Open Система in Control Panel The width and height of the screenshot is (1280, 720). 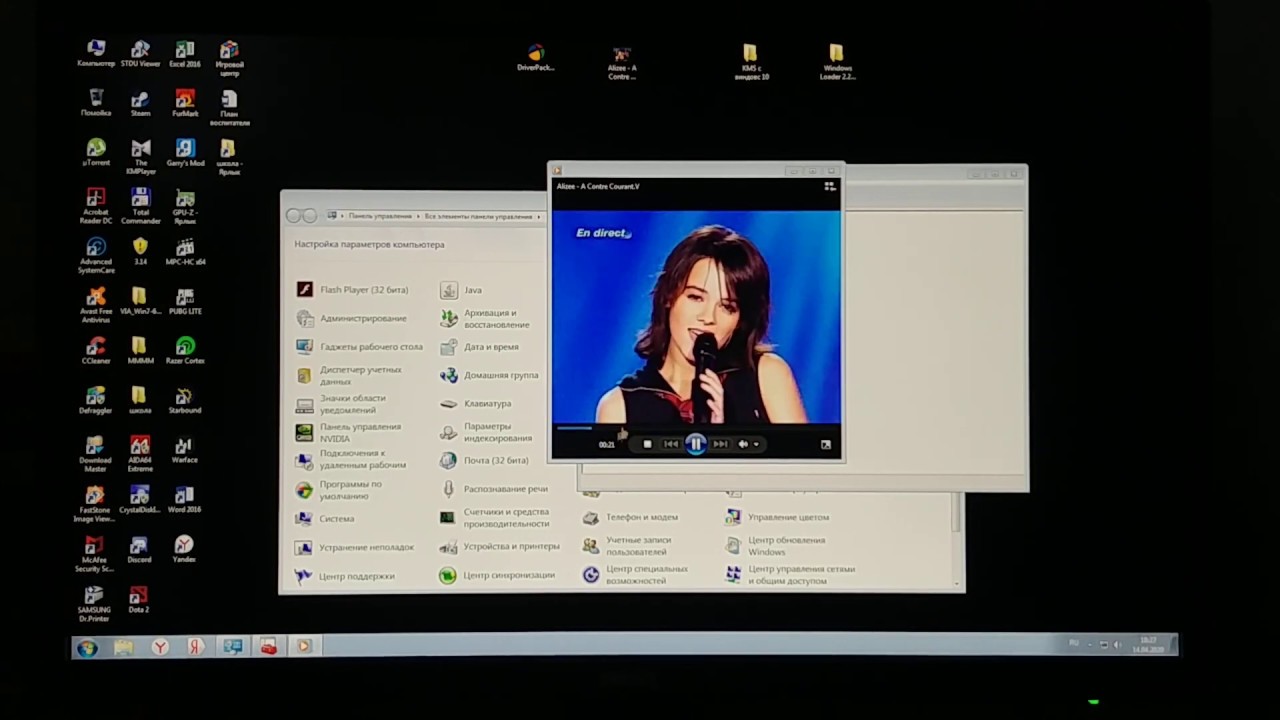coord(325,519)
